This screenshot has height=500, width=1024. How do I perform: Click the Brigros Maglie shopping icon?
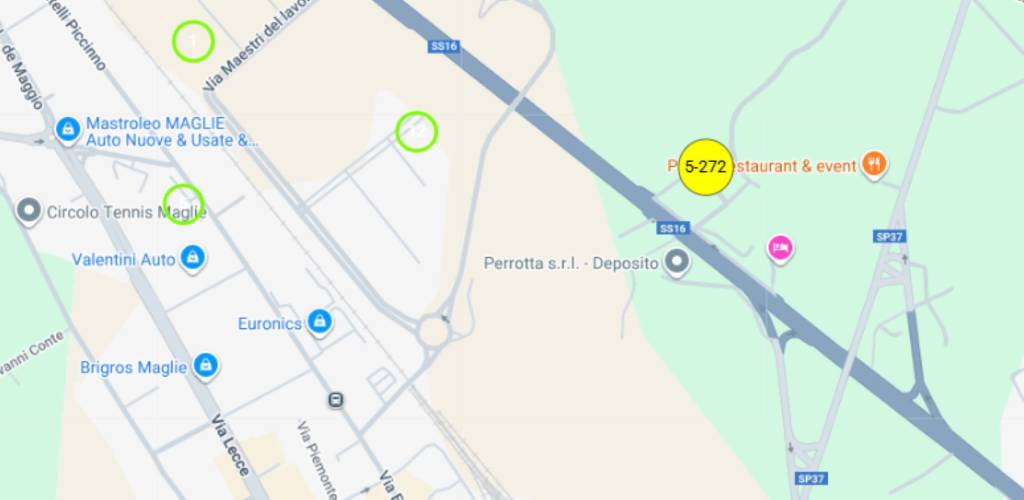coord(205,366)
